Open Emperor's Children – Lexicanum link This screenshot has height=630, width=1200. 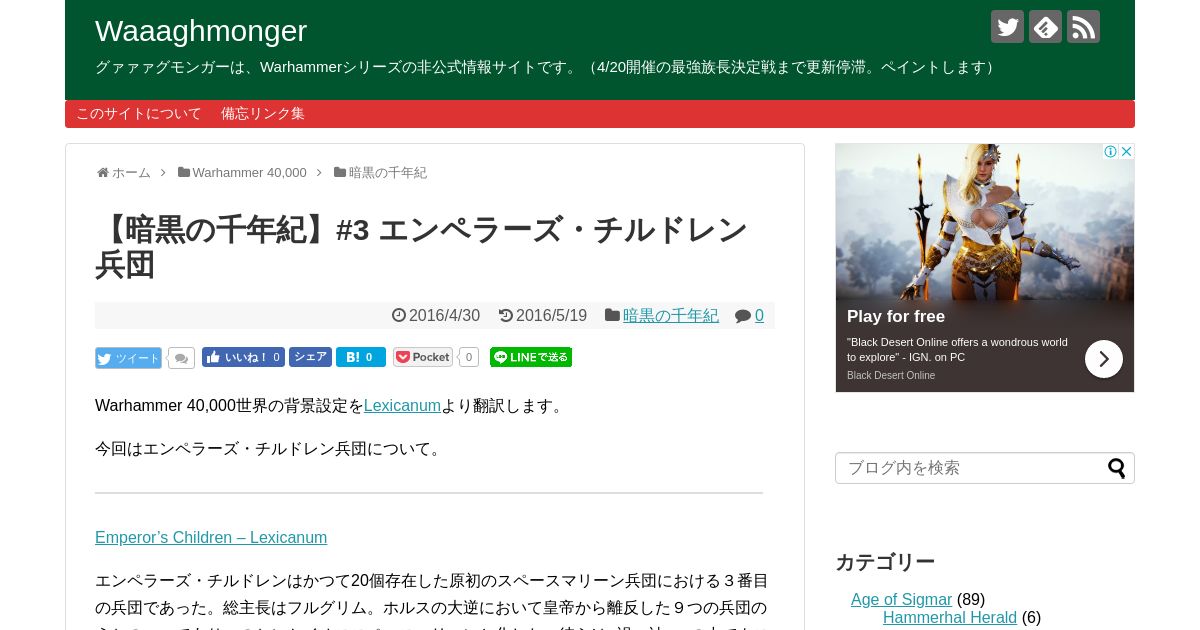click(x=211, y=538)
